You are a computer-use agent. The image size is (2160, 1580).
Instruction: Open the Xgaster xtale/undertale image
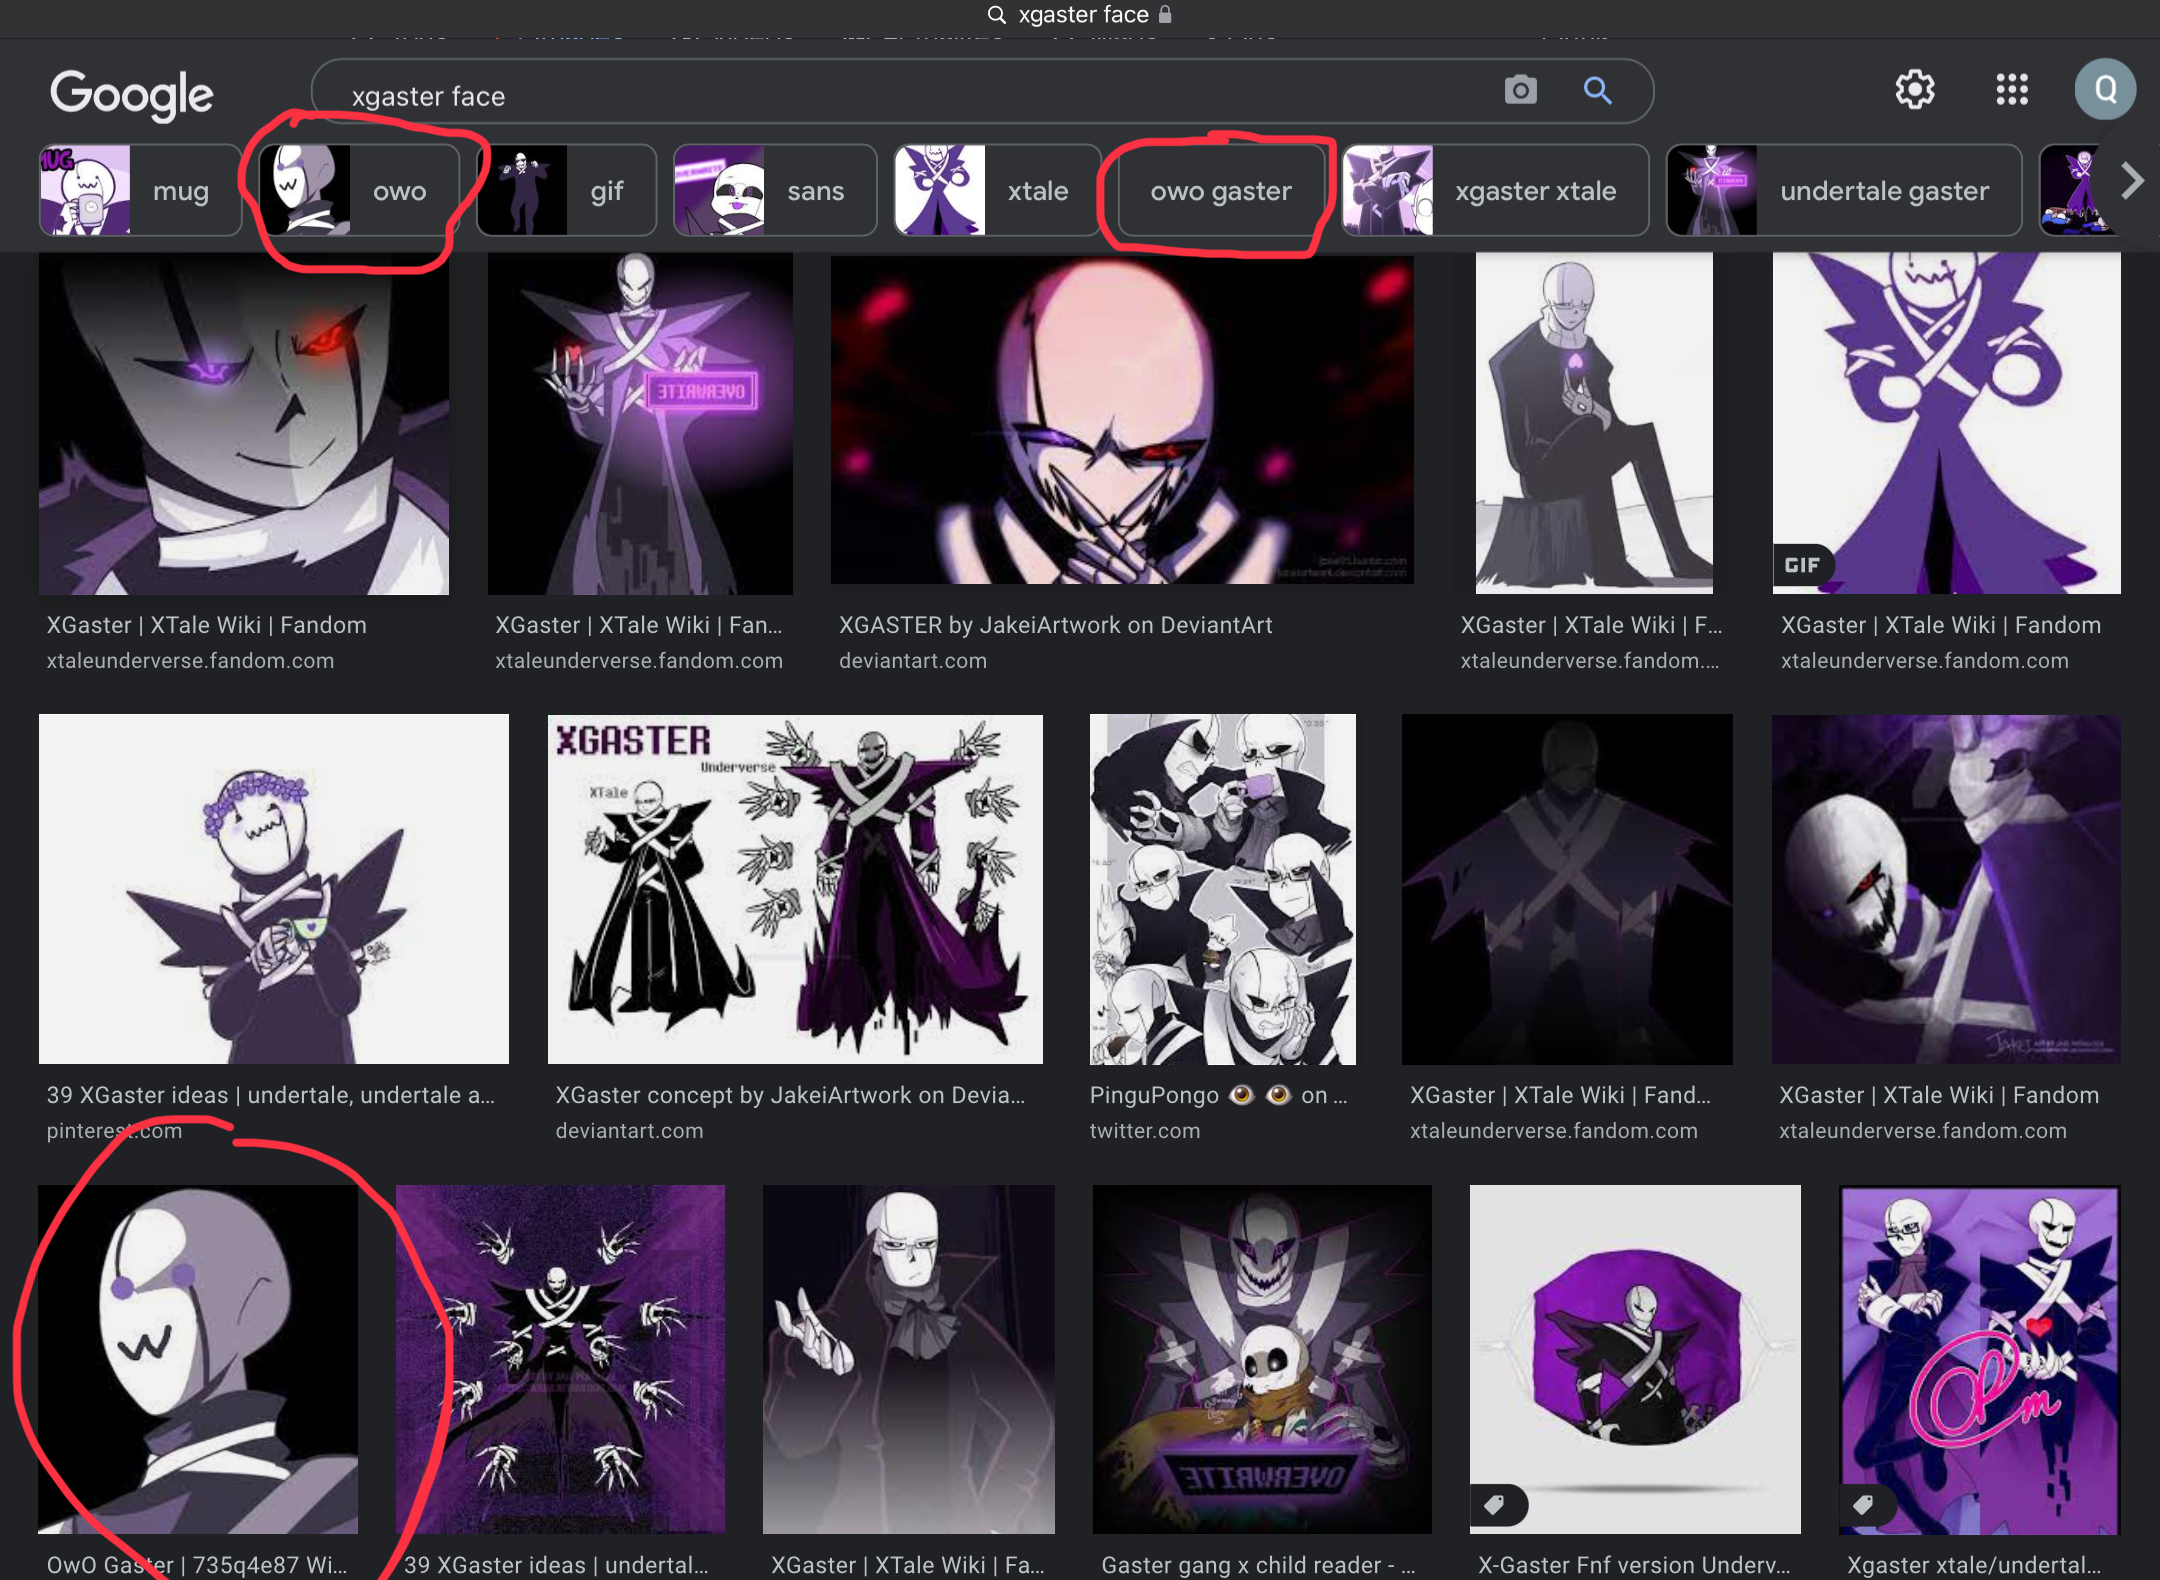point(1979,1359)
